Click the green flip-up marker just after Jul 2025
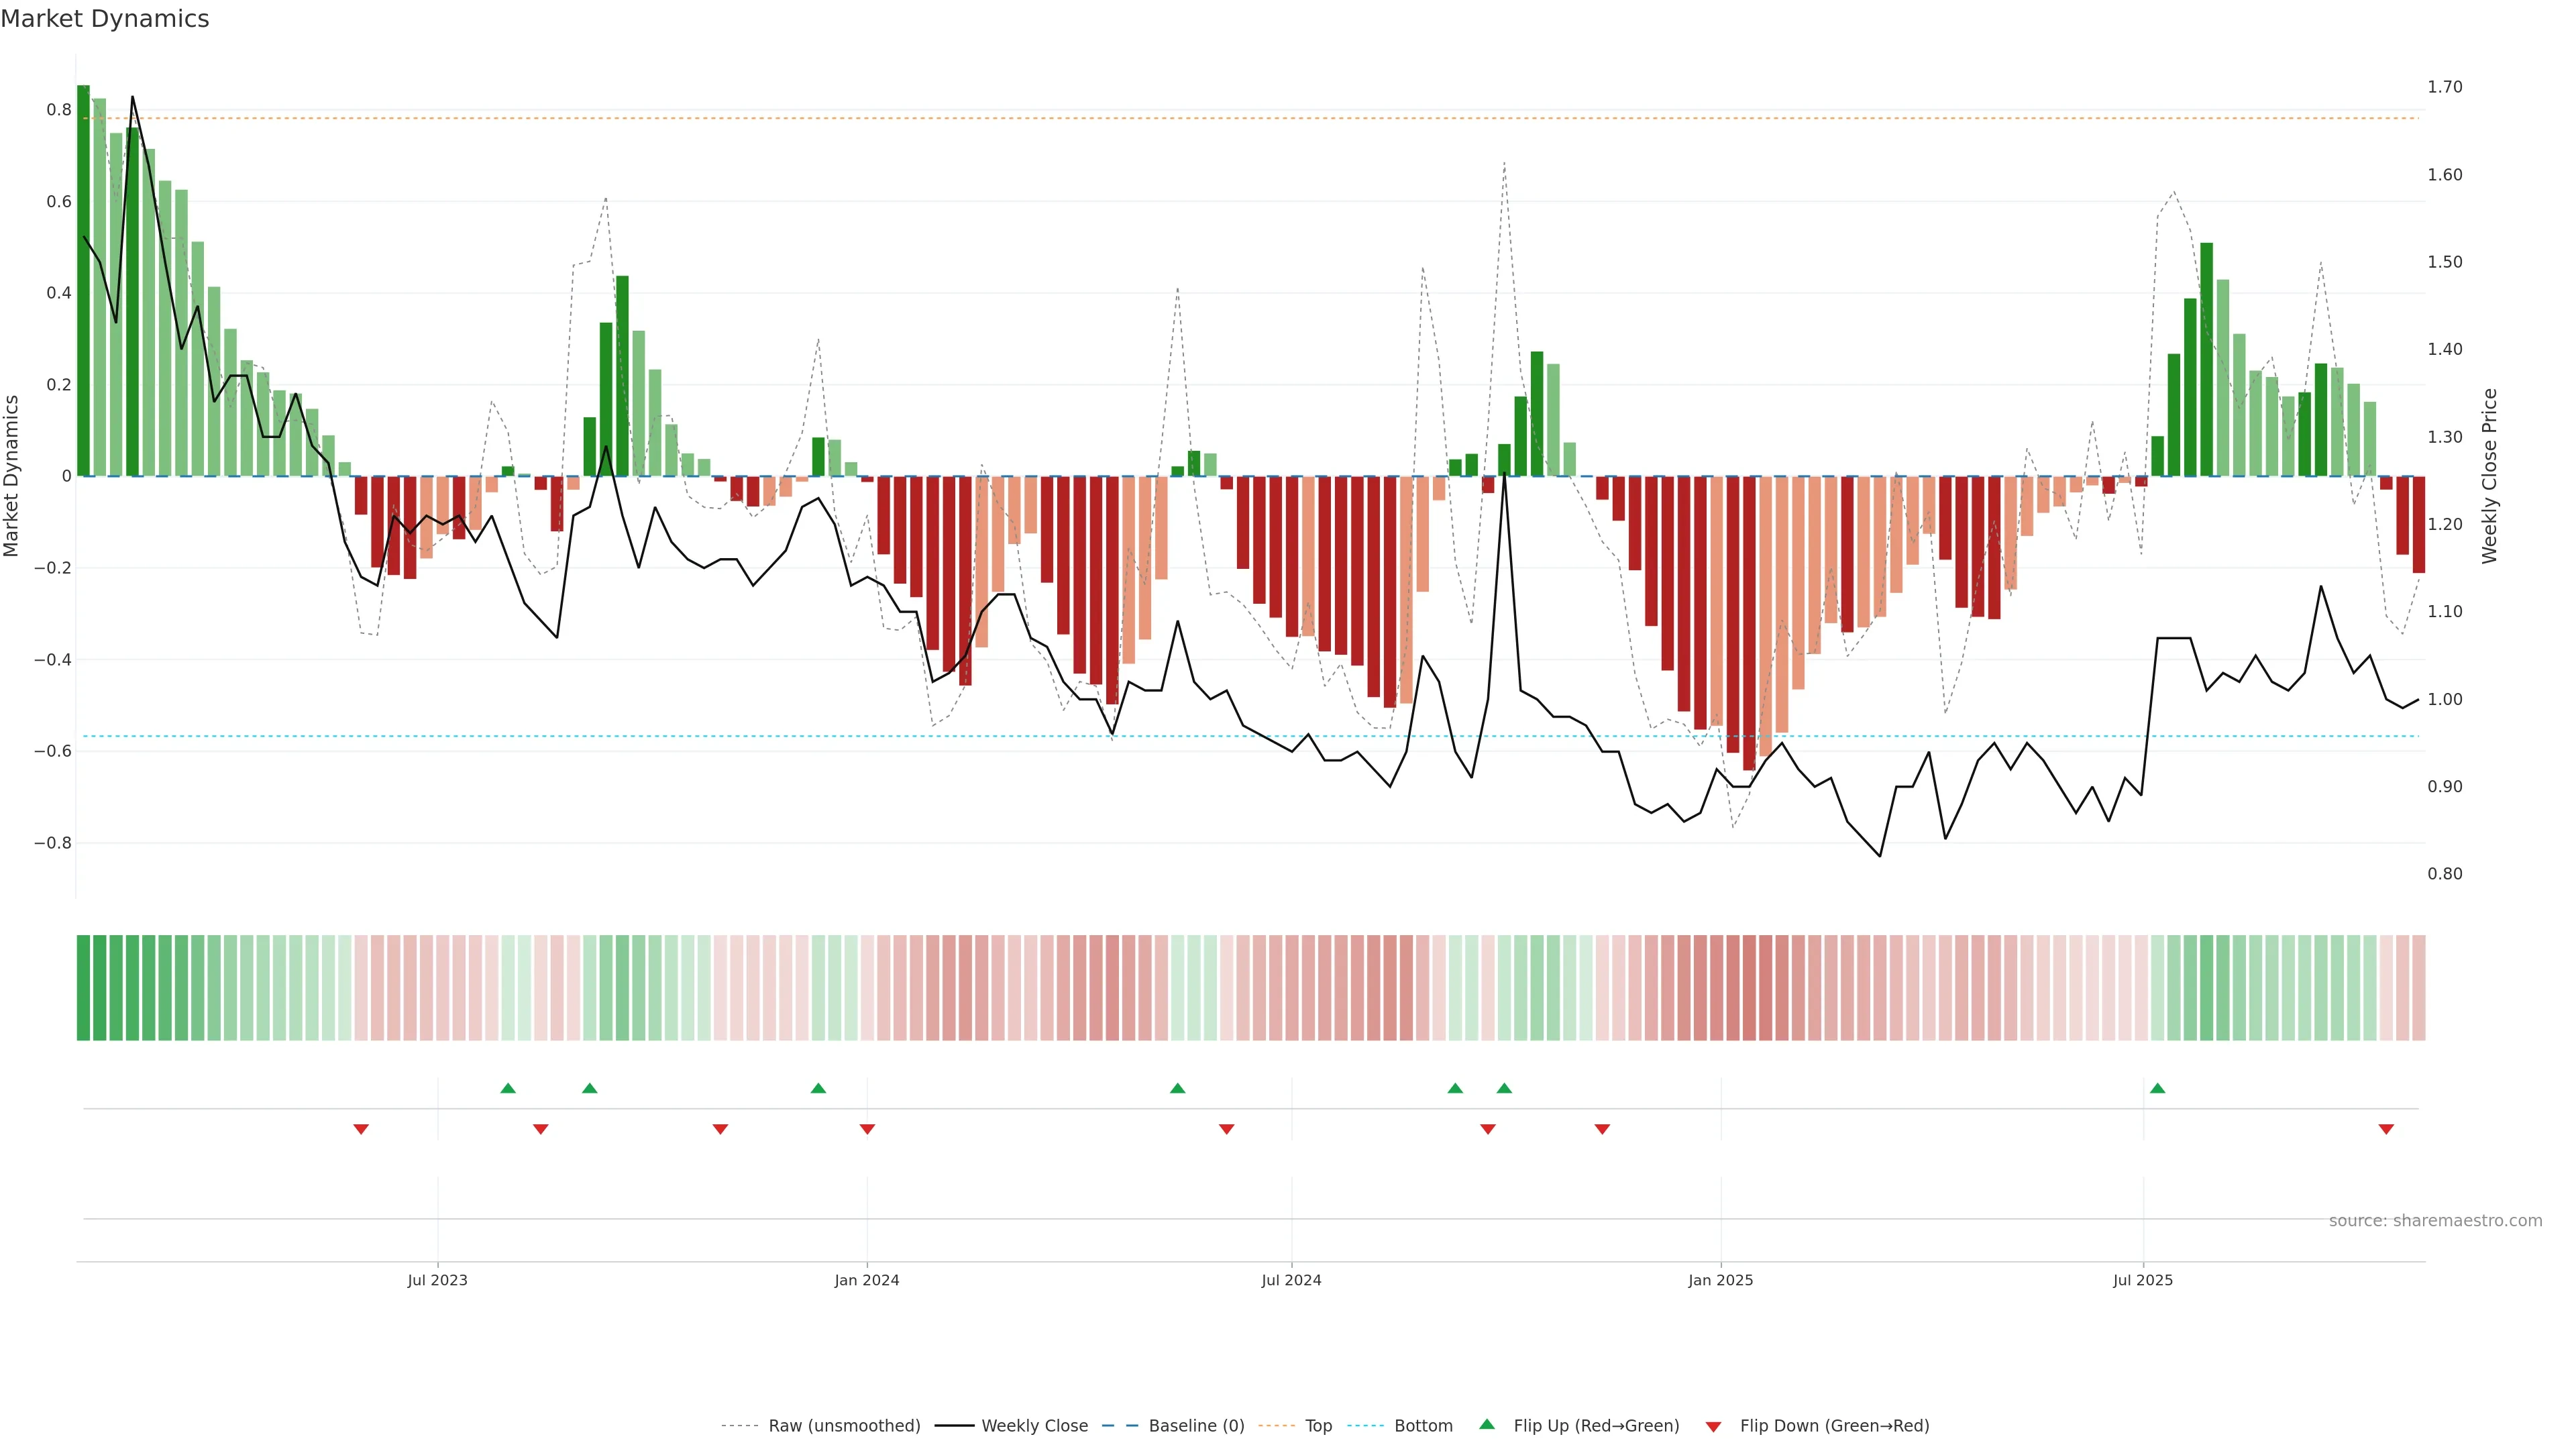Screen dimensions: 2576x1449 2157,1088
